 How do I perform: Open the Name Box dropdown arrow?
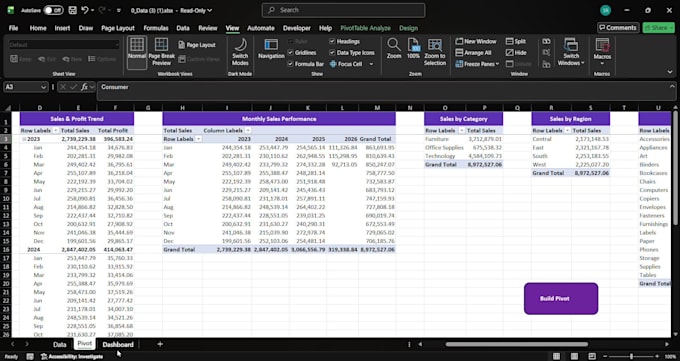pyautogui.click(x=43, y=87)
